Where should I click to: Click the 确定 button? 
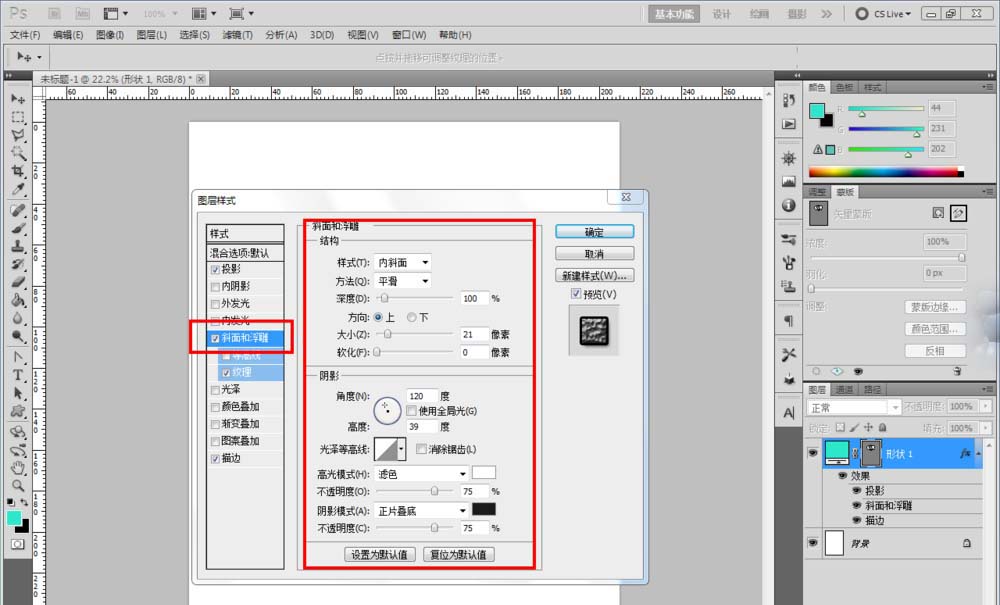(x=594, y=232)
